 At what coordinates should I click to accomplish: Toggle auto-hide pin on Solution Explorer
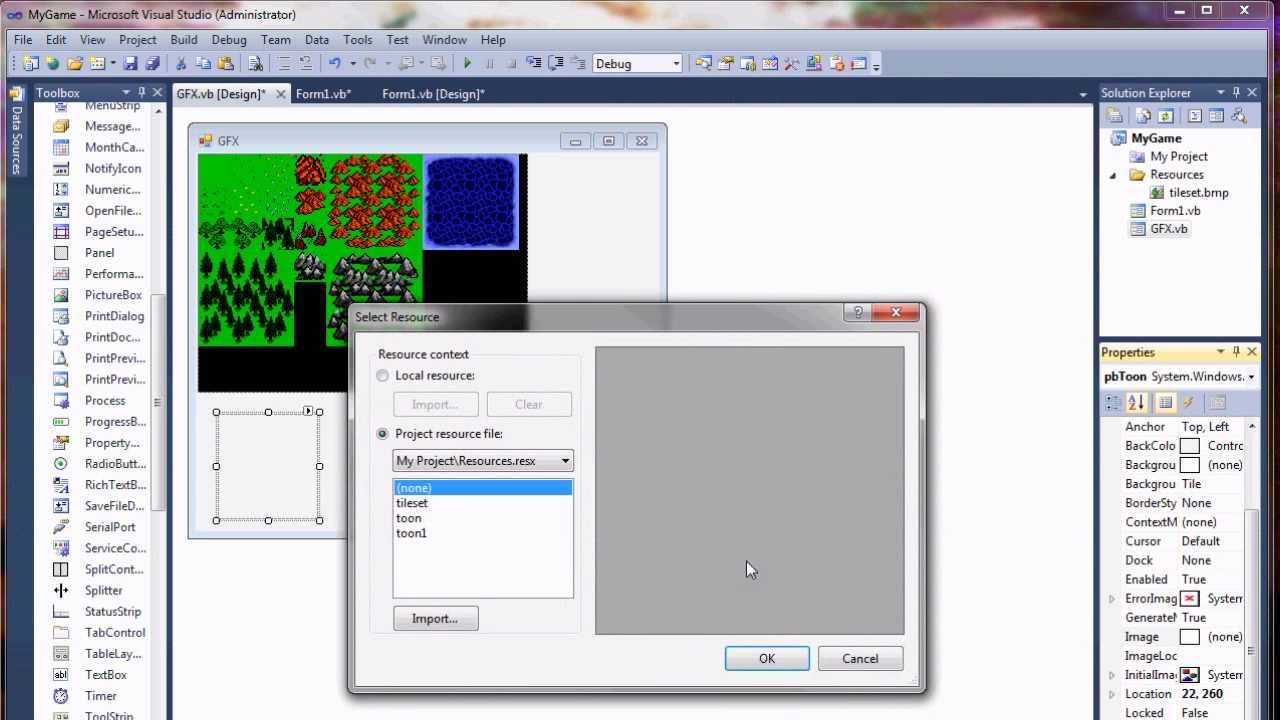point(1237,93)
